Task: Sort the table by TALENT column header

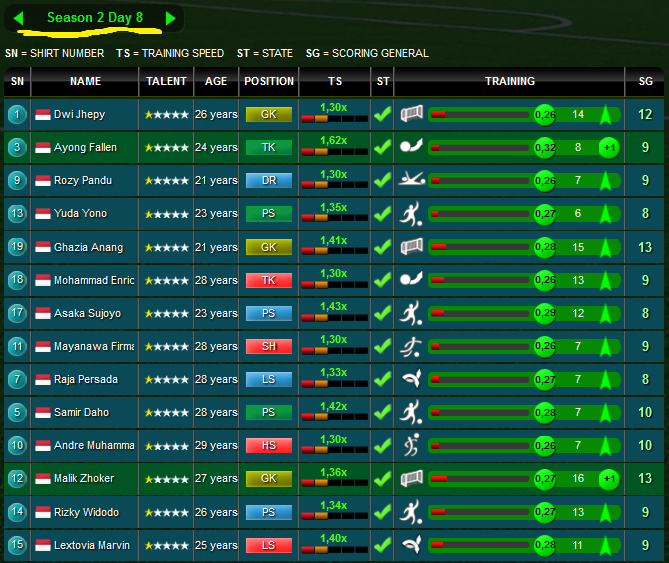Action: [166, 81]
